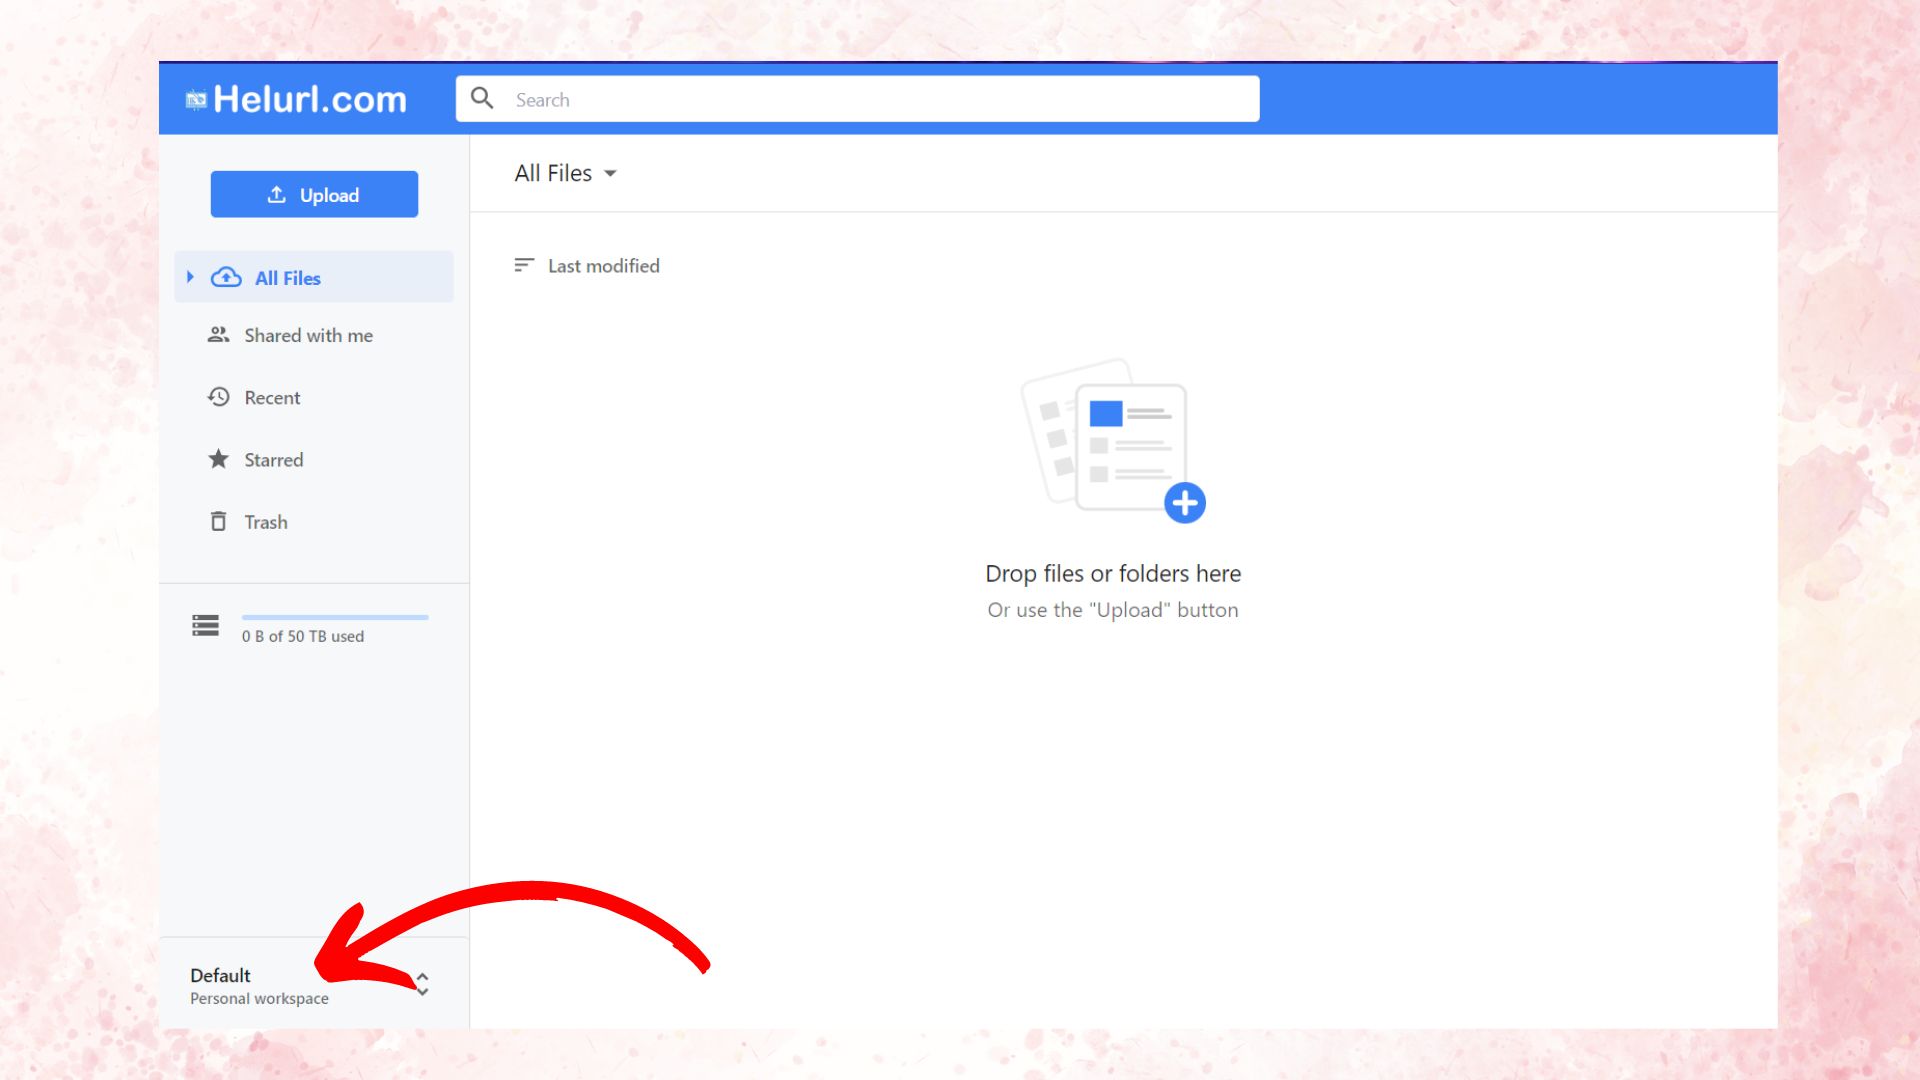Switch to the Recent section
1920x1080 pixels.
271,397
